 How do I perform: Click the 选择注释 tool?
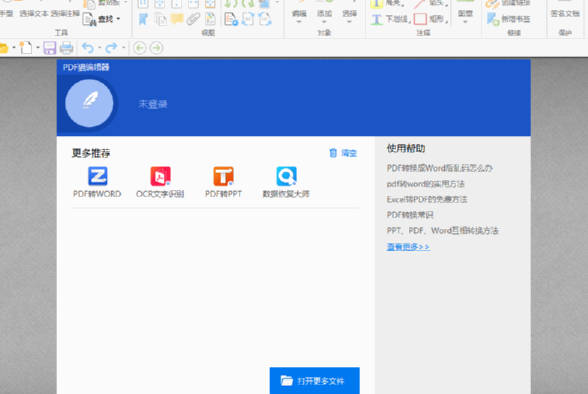click(x=65, y=13)
